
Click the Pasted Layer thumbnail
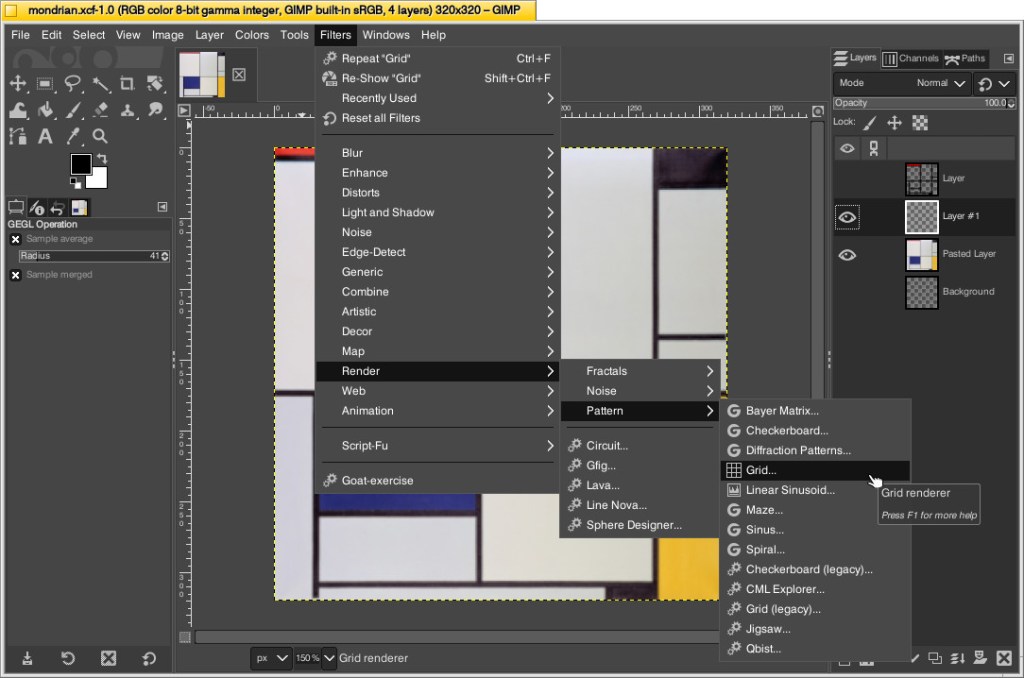tap(921, 254)
